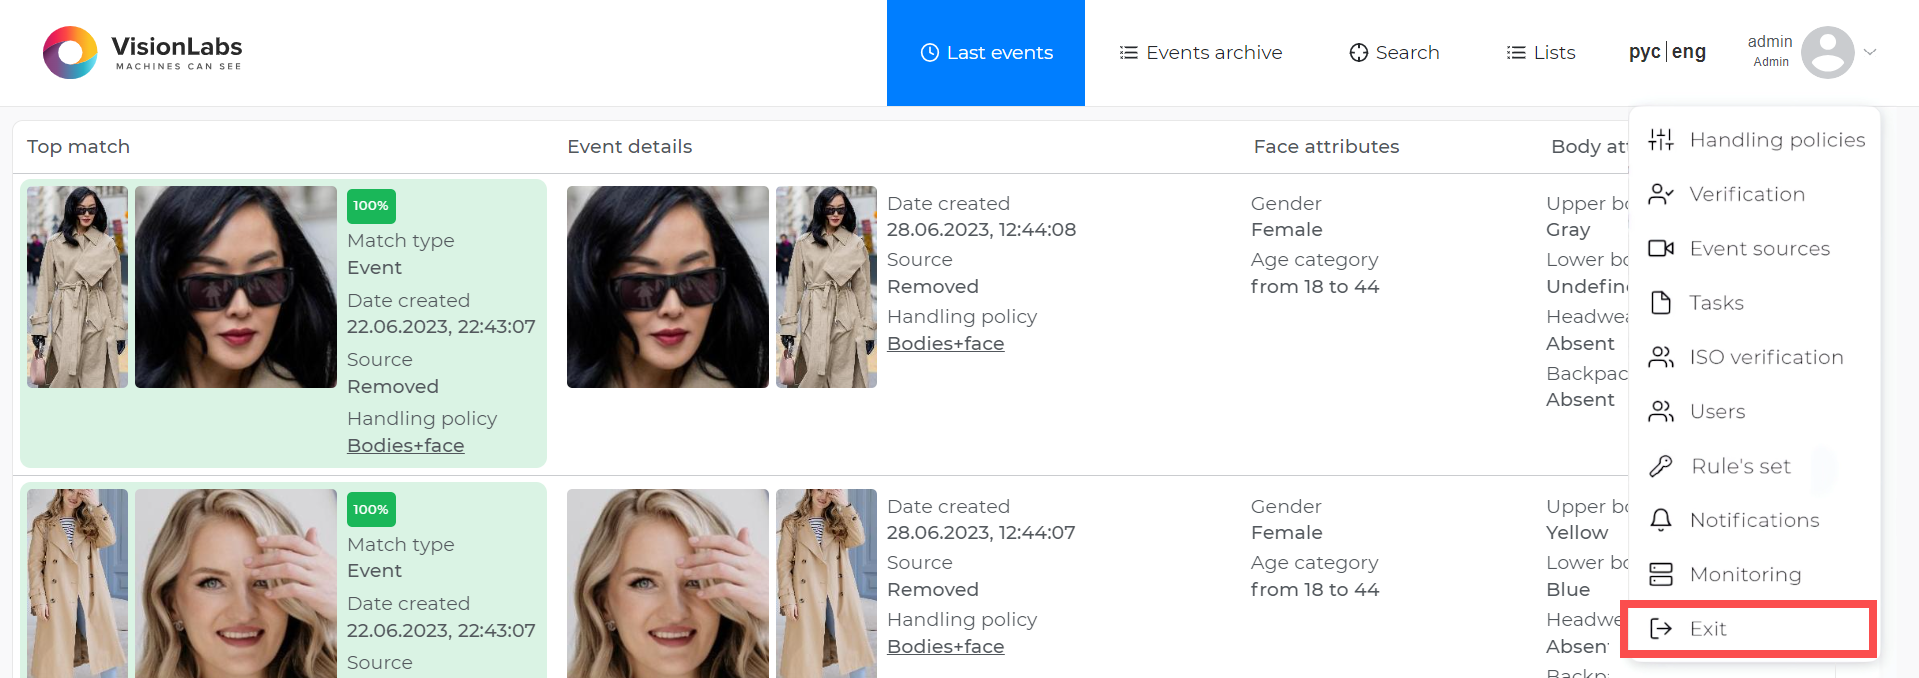This screenshot has height=678, width=1919.
Task: Click the Lists icon in navigation
Action: 1516,53
